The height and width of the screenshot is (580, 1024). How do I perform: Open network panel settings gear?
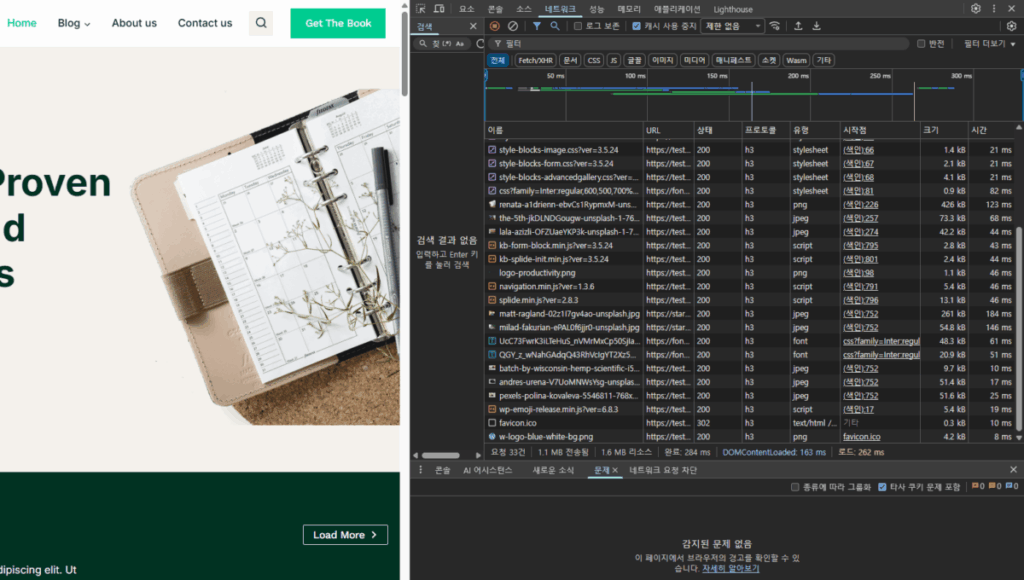click(1010, 26)
